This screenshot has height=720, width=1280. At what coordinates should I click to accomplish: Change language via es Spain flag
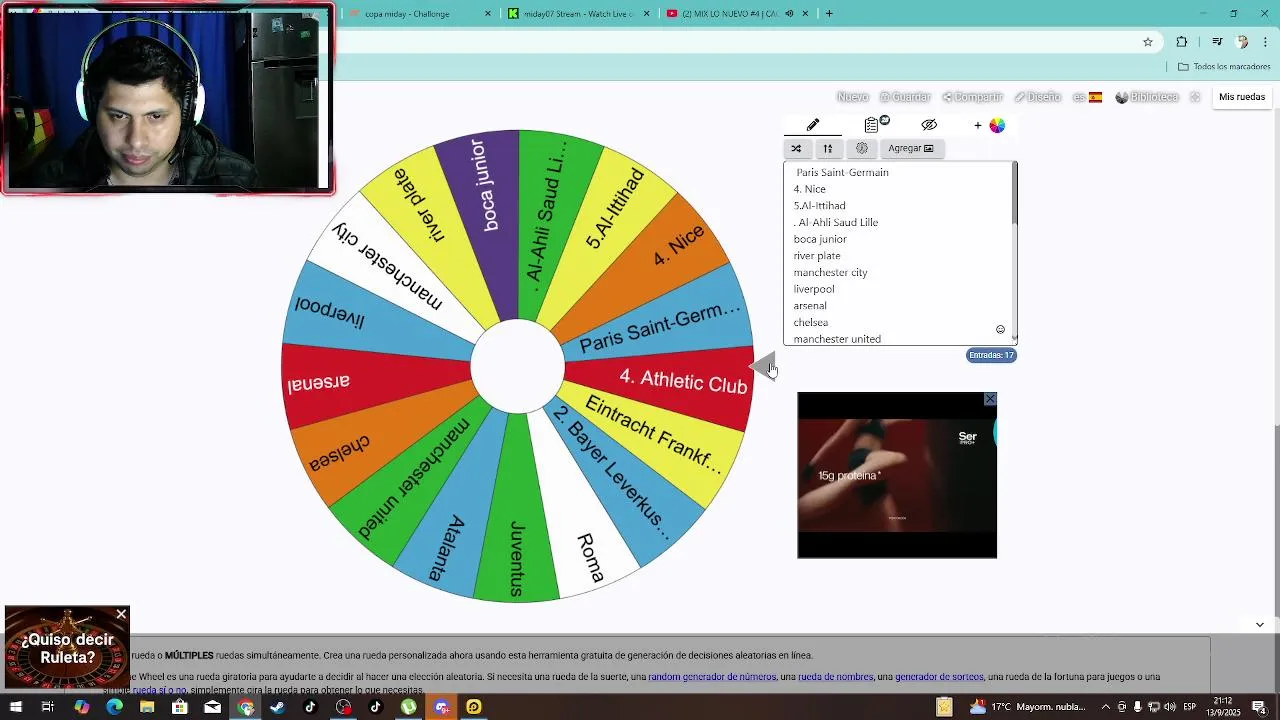click(1087, 97)
